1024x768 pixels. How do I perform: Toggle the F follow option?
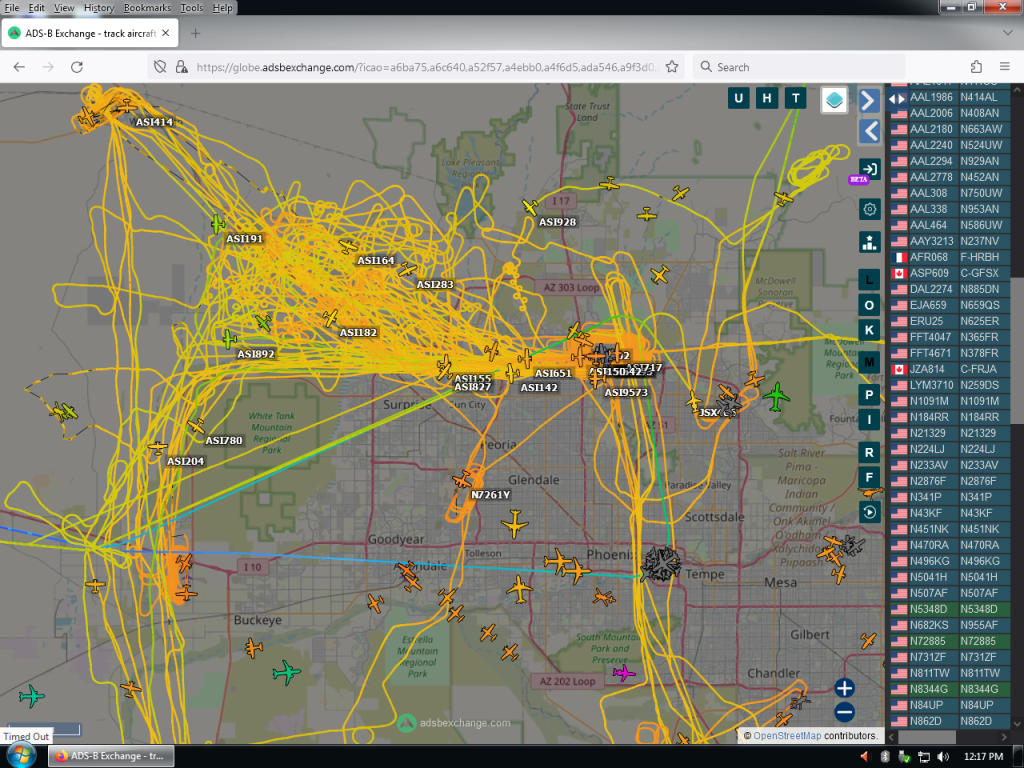pos(869,477)
